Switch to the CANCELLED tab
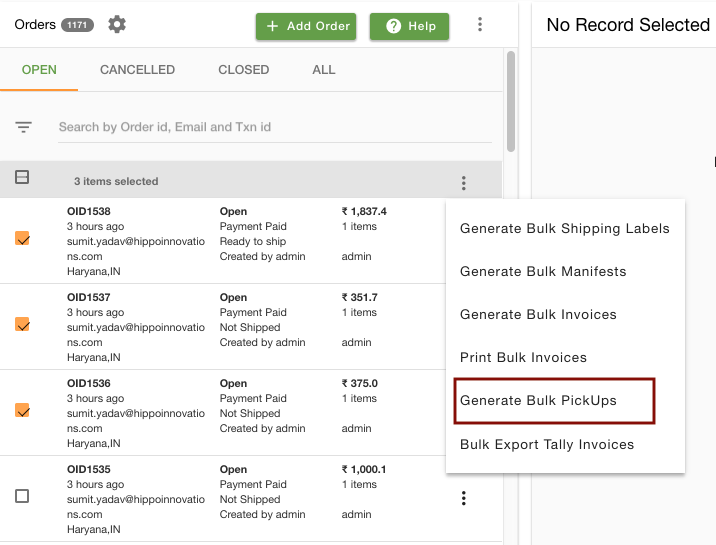Screen dimensions: 716x545 click(137, 70)
